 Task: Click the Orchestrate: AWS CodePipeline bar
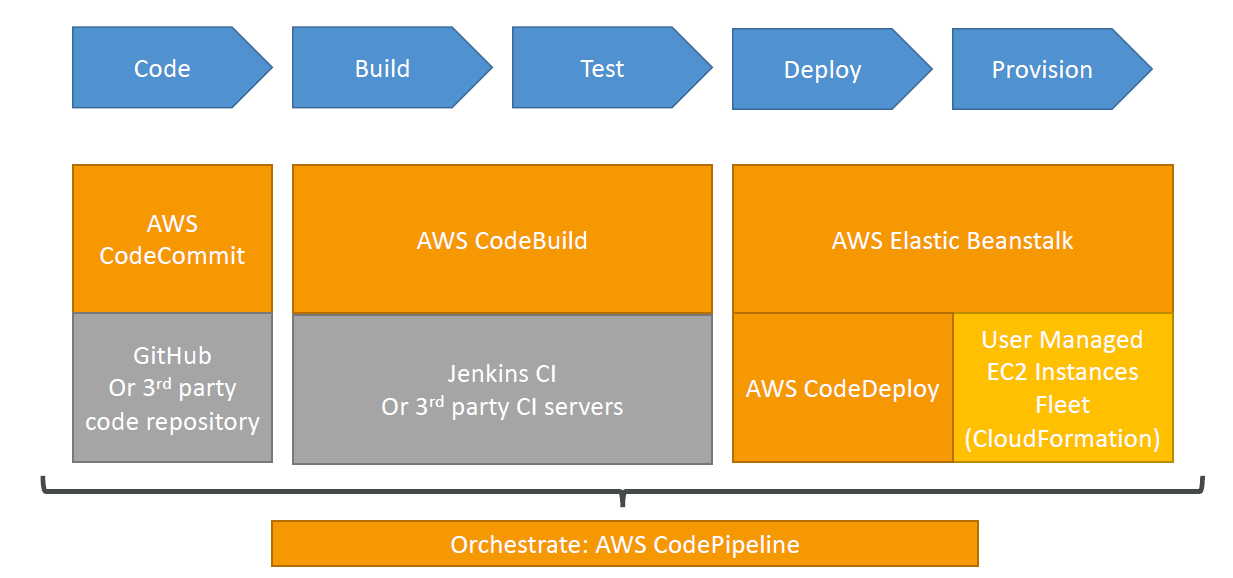(625, 544)
